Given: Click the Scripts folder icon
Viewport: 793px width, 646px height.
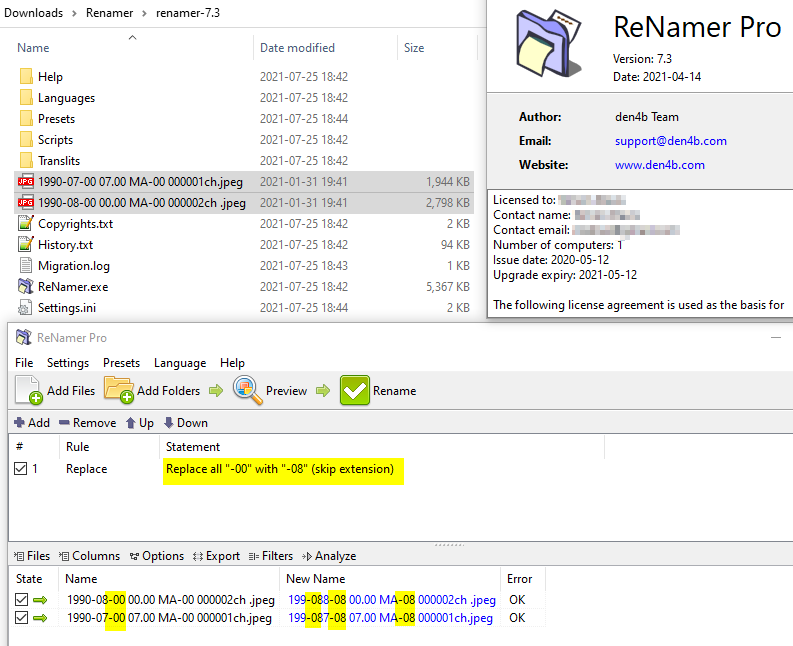Looking at the screenshot, I should tap(26, 140).
